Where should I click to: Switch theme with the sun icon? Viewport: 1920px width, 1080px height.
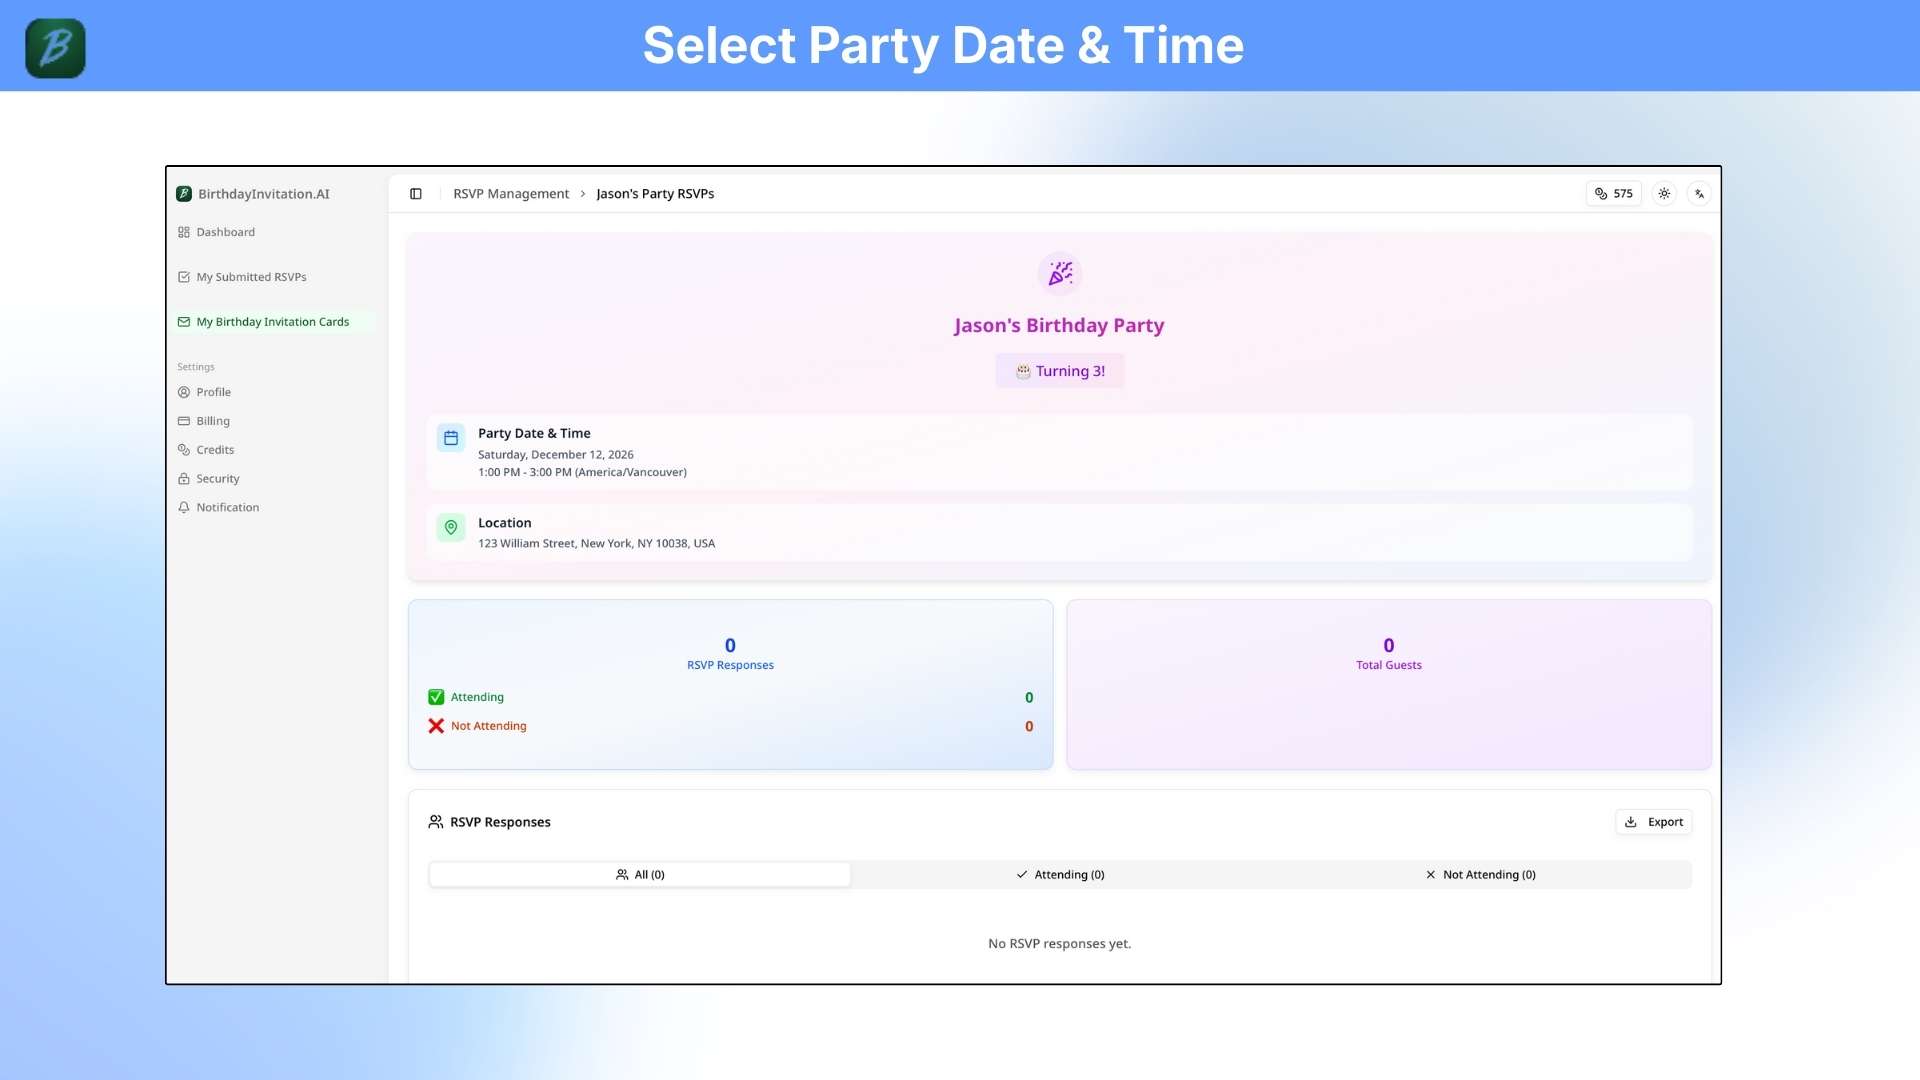click(1664, 194)
